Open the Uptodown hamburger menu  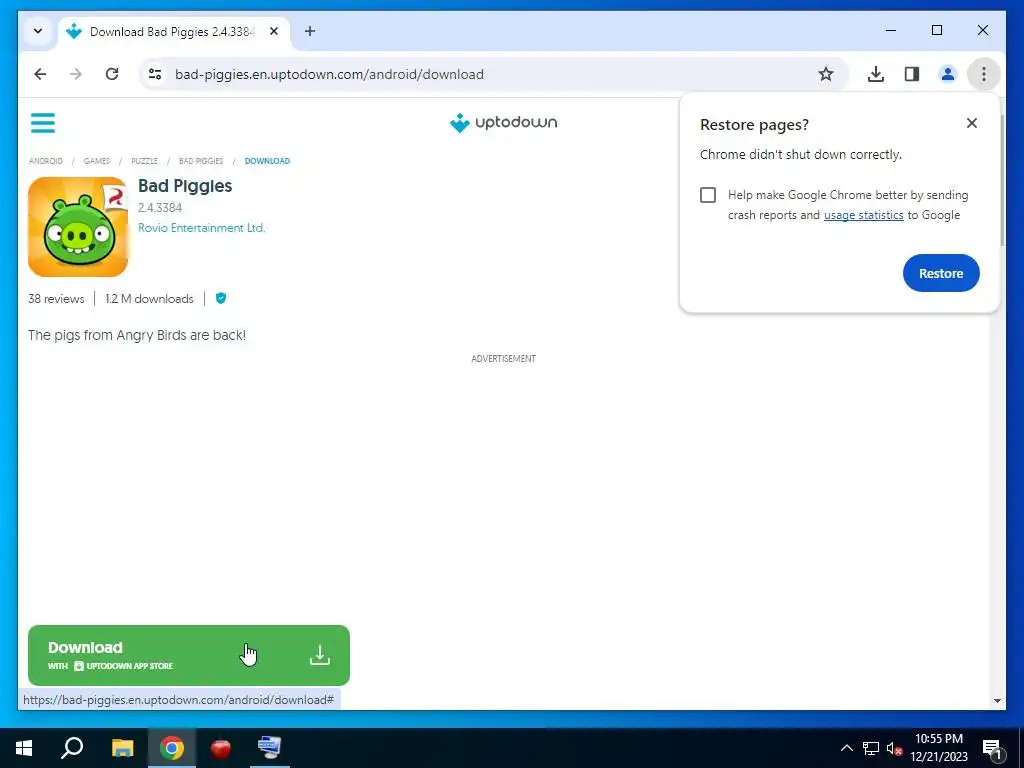tap(43, 123)
